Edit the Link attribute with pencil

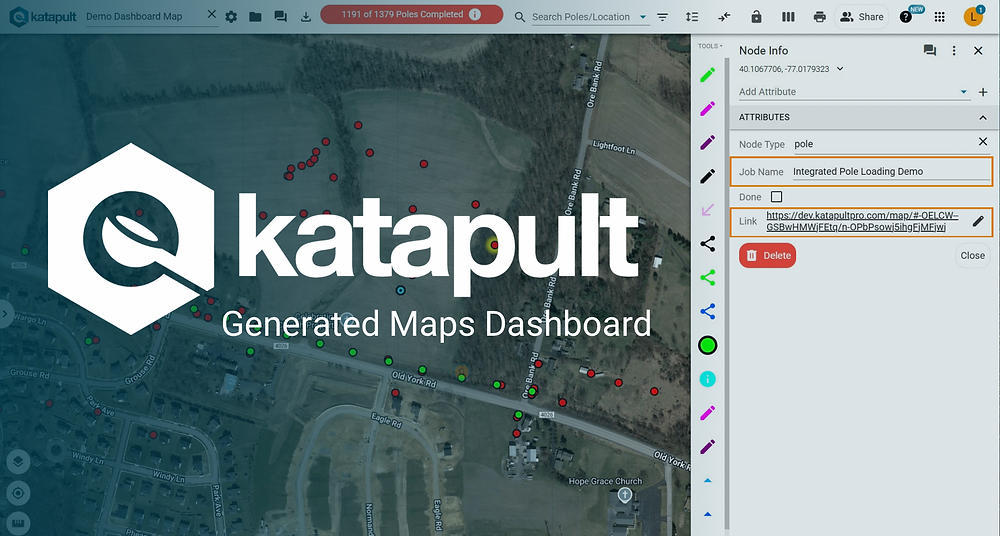978,221
